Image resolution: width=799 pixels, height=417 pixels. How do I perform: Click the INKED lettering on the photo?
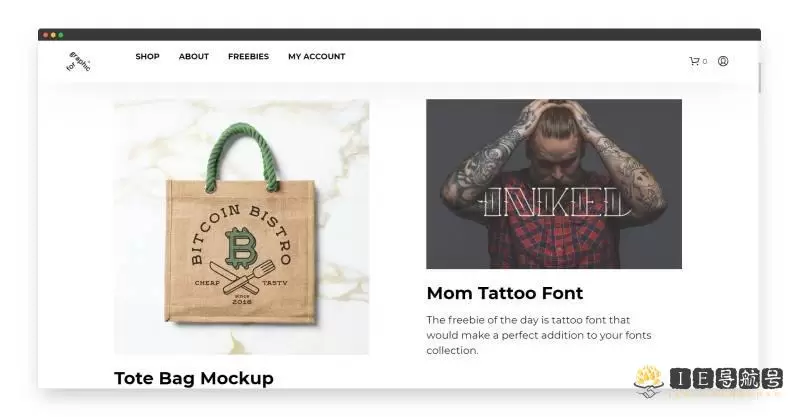point(556,202)
